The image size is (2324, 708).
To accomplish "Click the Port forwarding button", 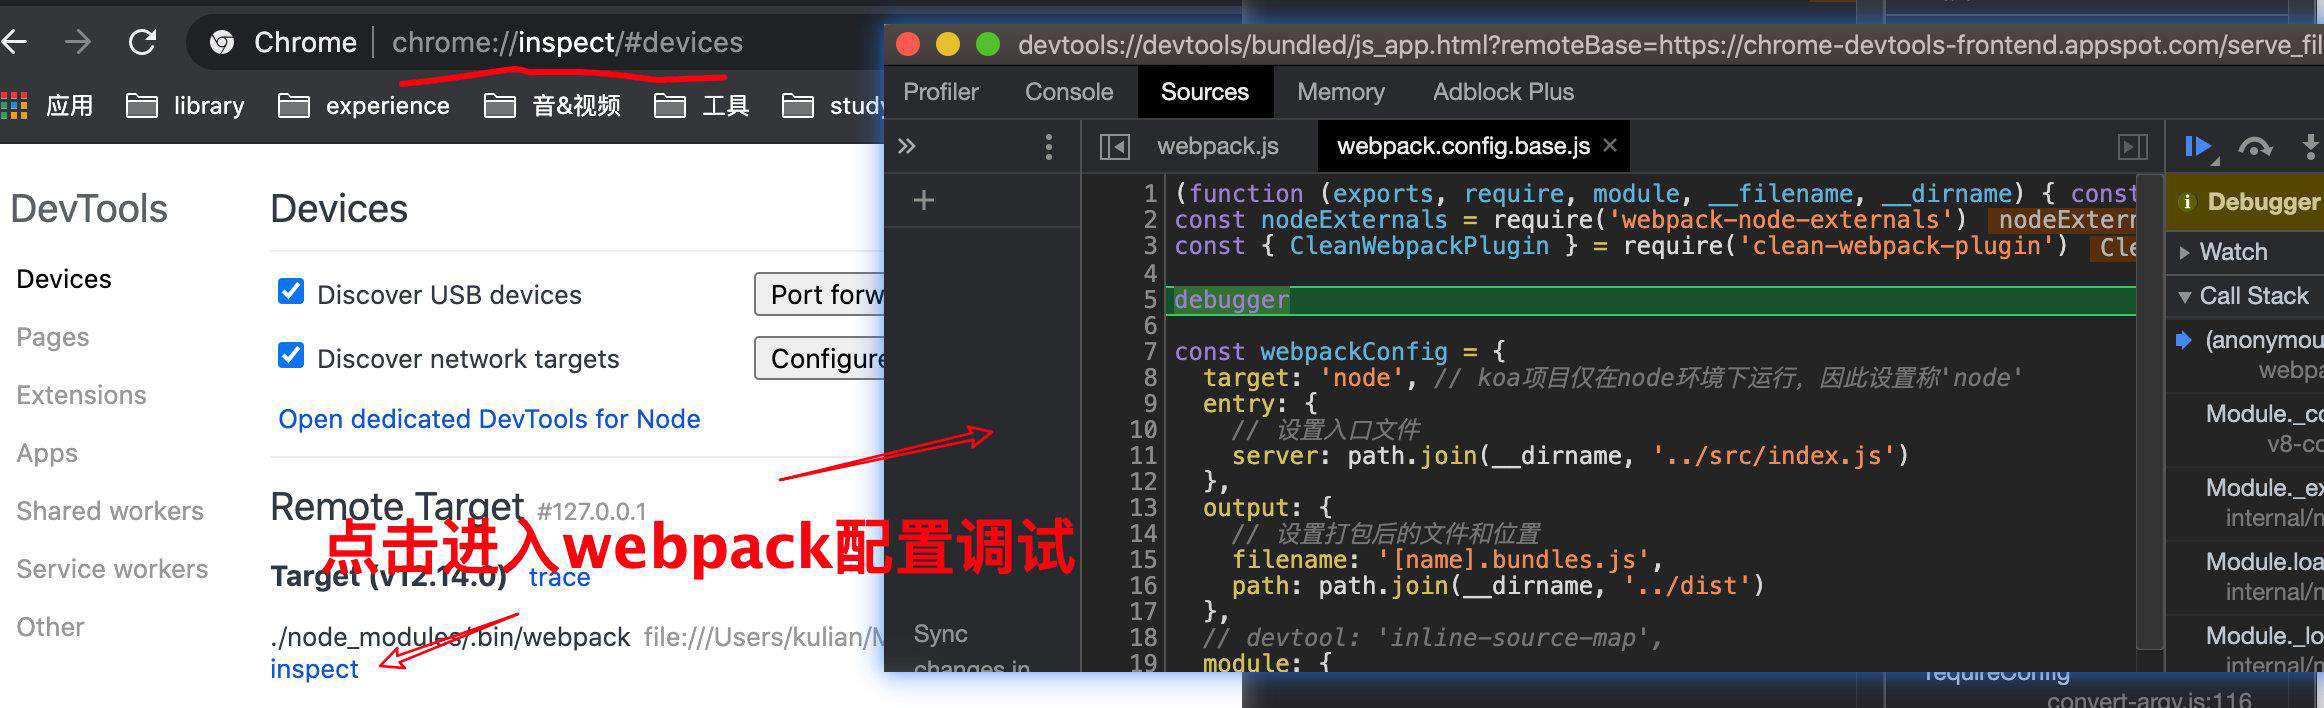I will click(820, 294).
